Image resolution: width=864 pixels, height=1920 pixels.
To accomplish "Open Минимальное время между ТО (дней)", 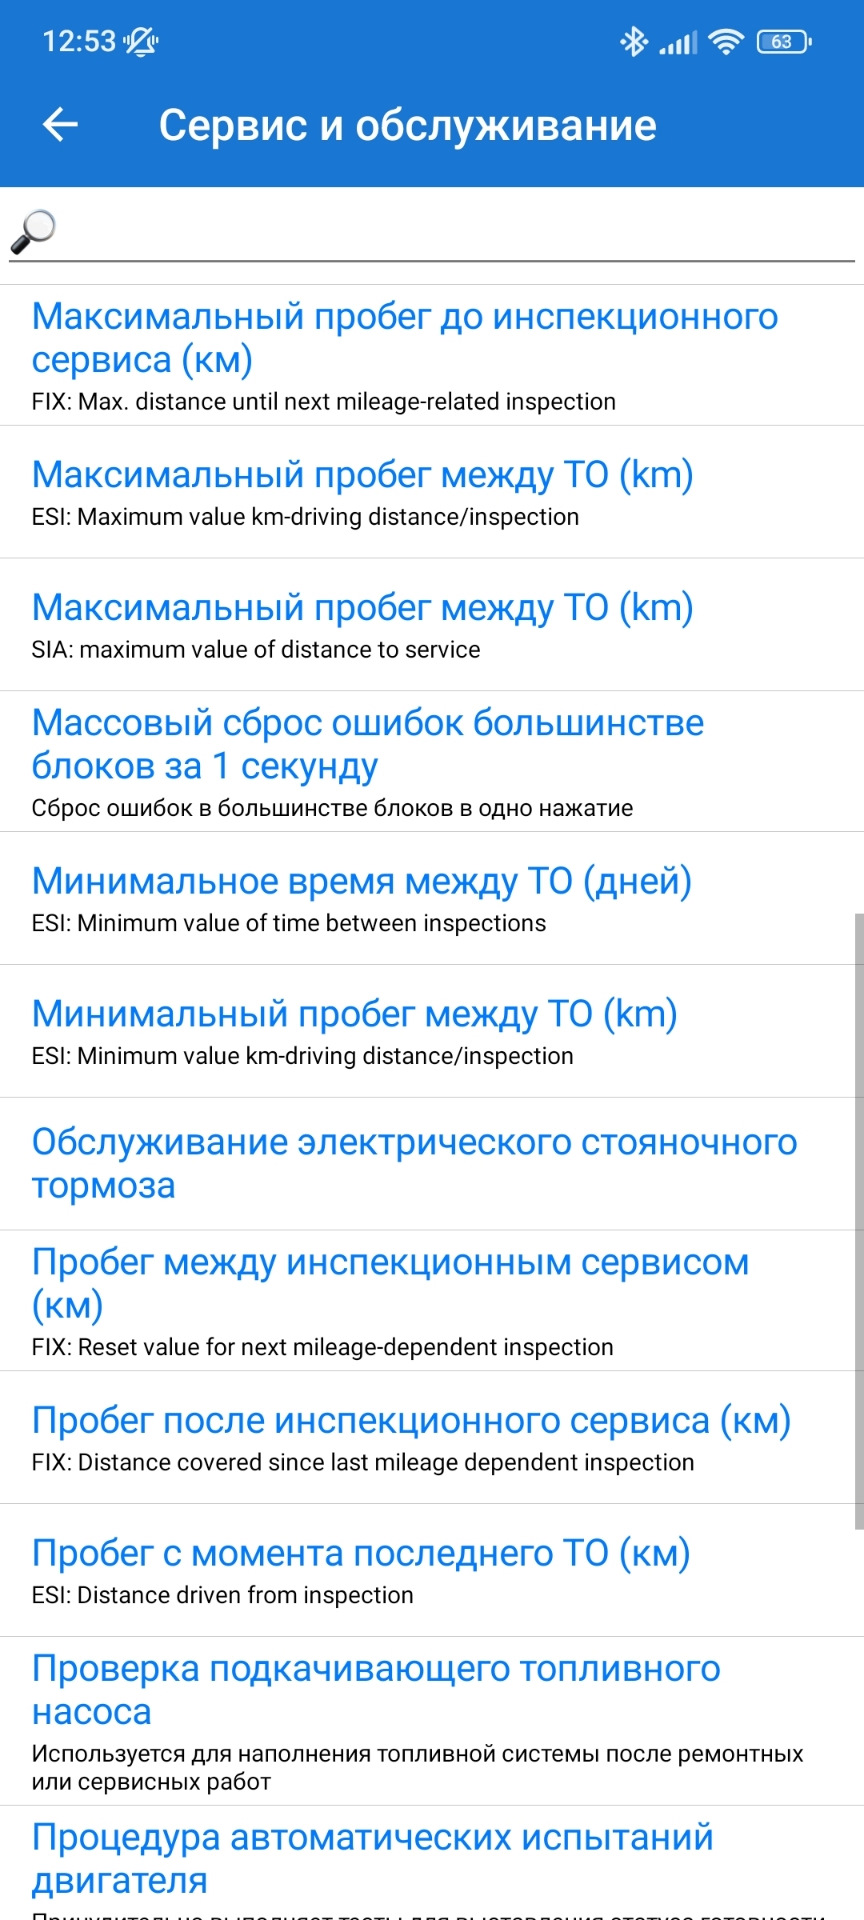I will click(361, 898).
